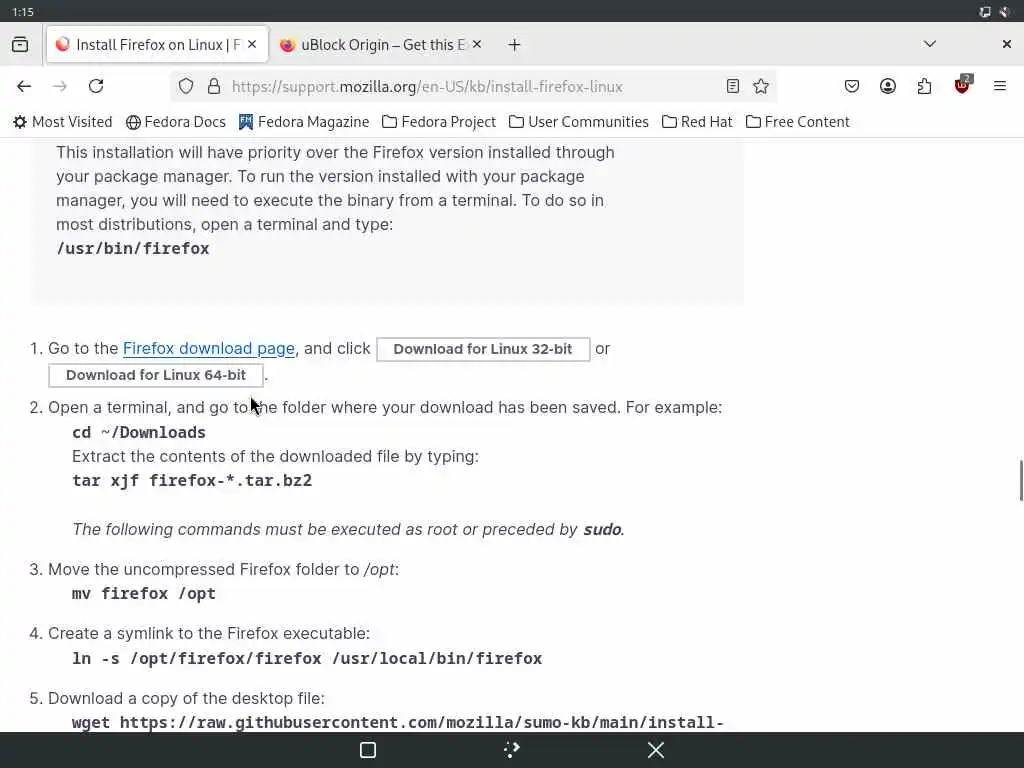Show site security padlock info
The image size is (1024, 768).
tap(214, 86)
